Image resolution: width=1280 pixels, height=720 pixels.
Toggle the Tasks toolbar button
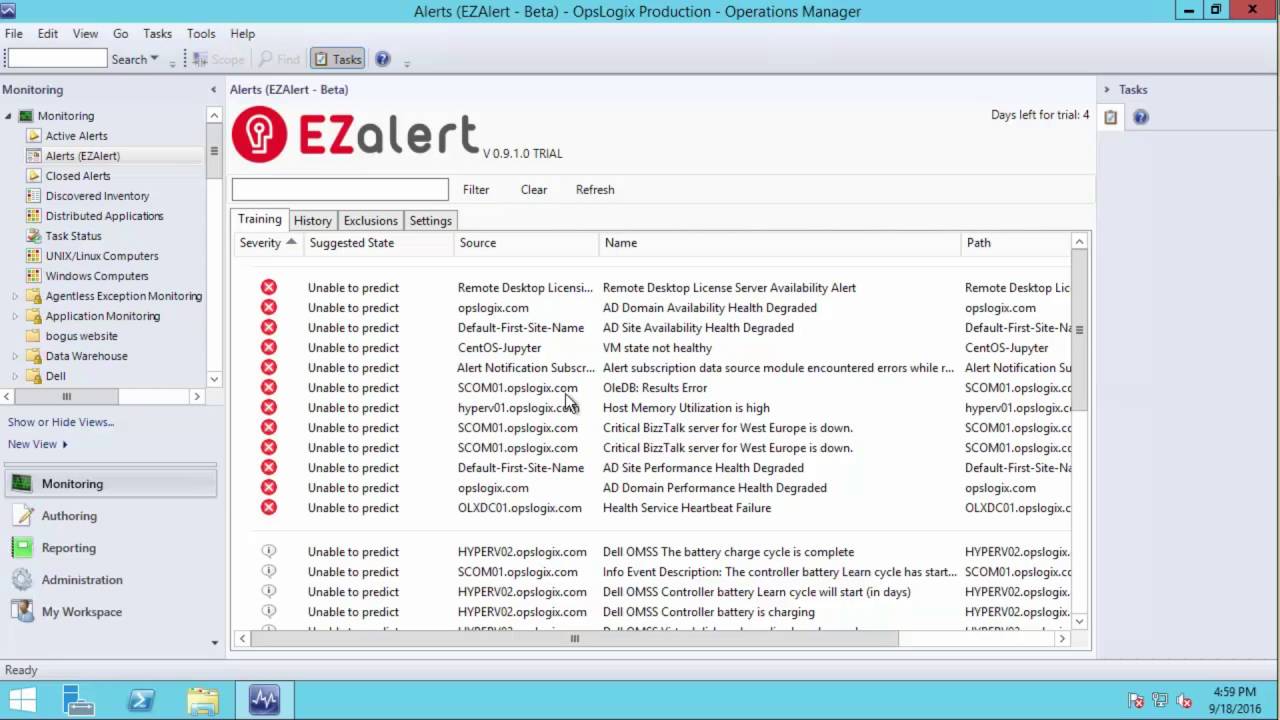coord(337,59)
